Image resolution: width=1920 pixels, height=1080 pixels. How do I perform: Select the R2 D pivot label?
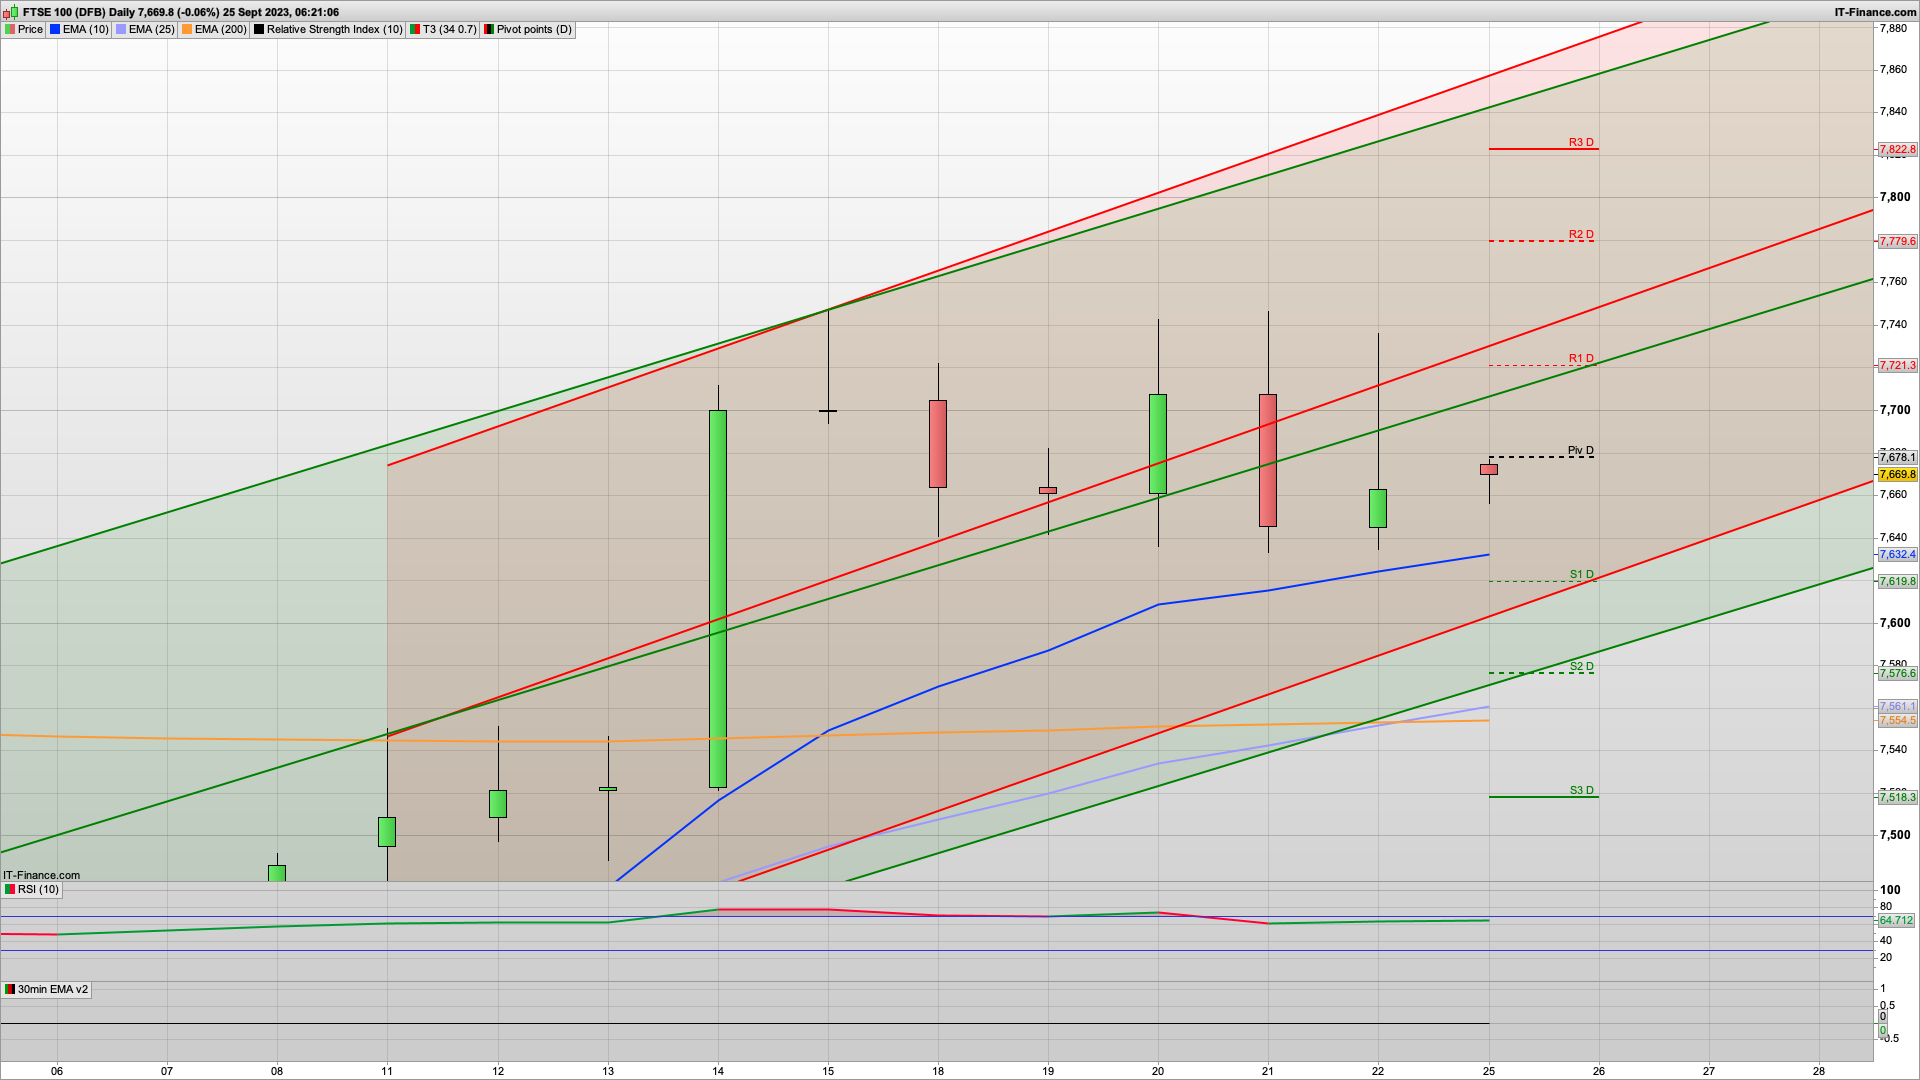coord(1581,234)
